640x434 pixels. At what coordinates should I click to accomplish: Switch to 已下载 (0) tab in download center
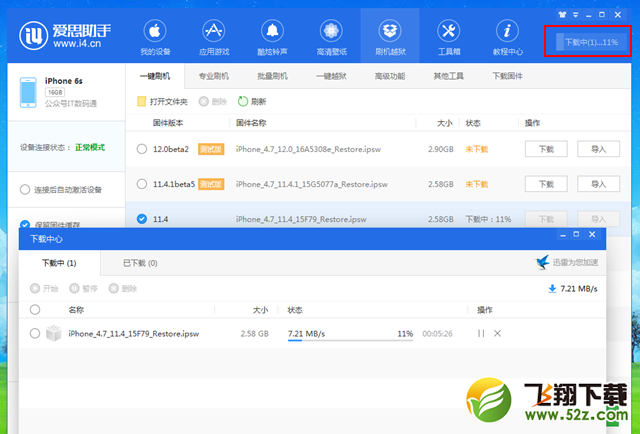coord(140,263)
